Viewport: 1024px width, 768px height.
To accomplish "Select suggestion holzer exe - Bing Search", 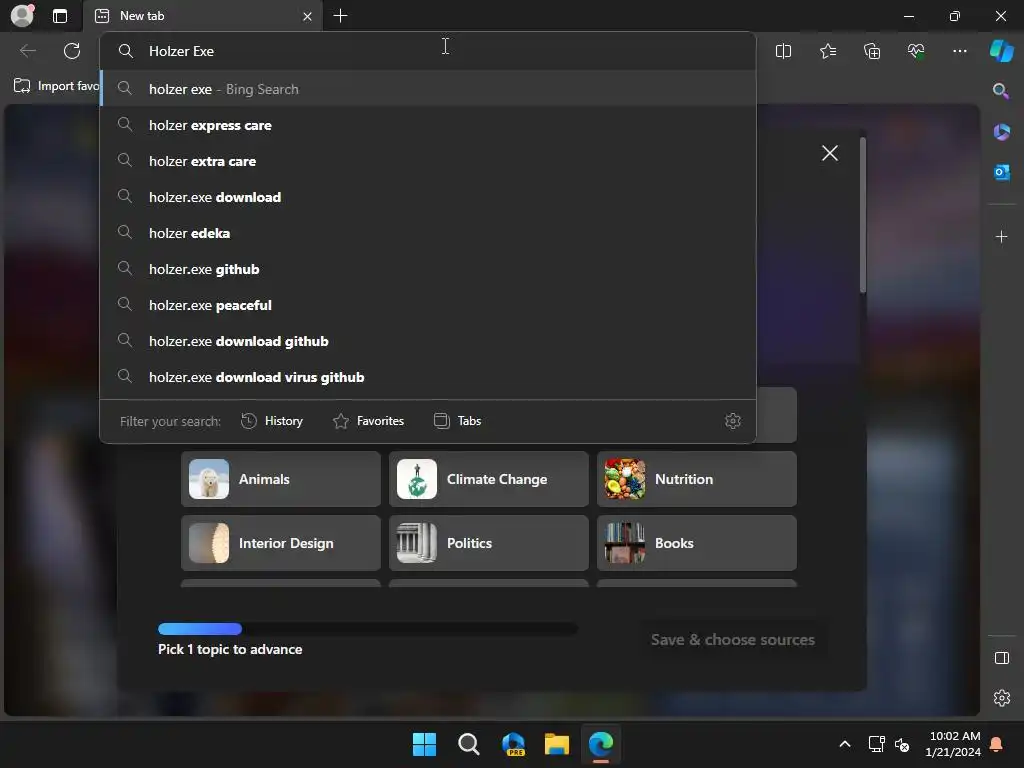I will (x=428, y=89).
